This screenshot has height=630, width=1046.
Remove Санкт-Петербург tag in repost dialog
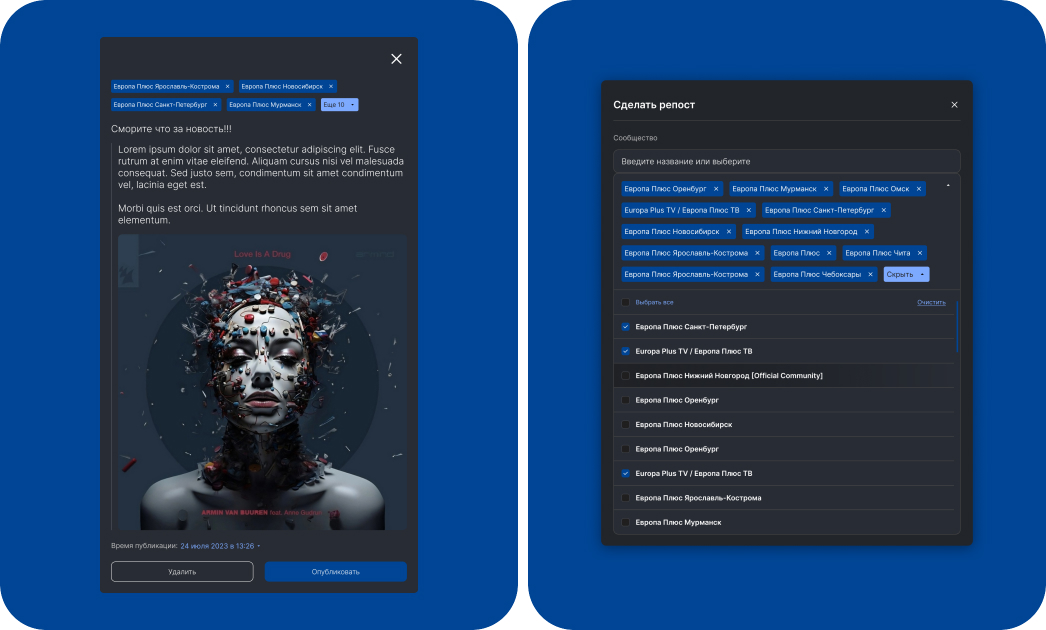click(x=883, y=210)
